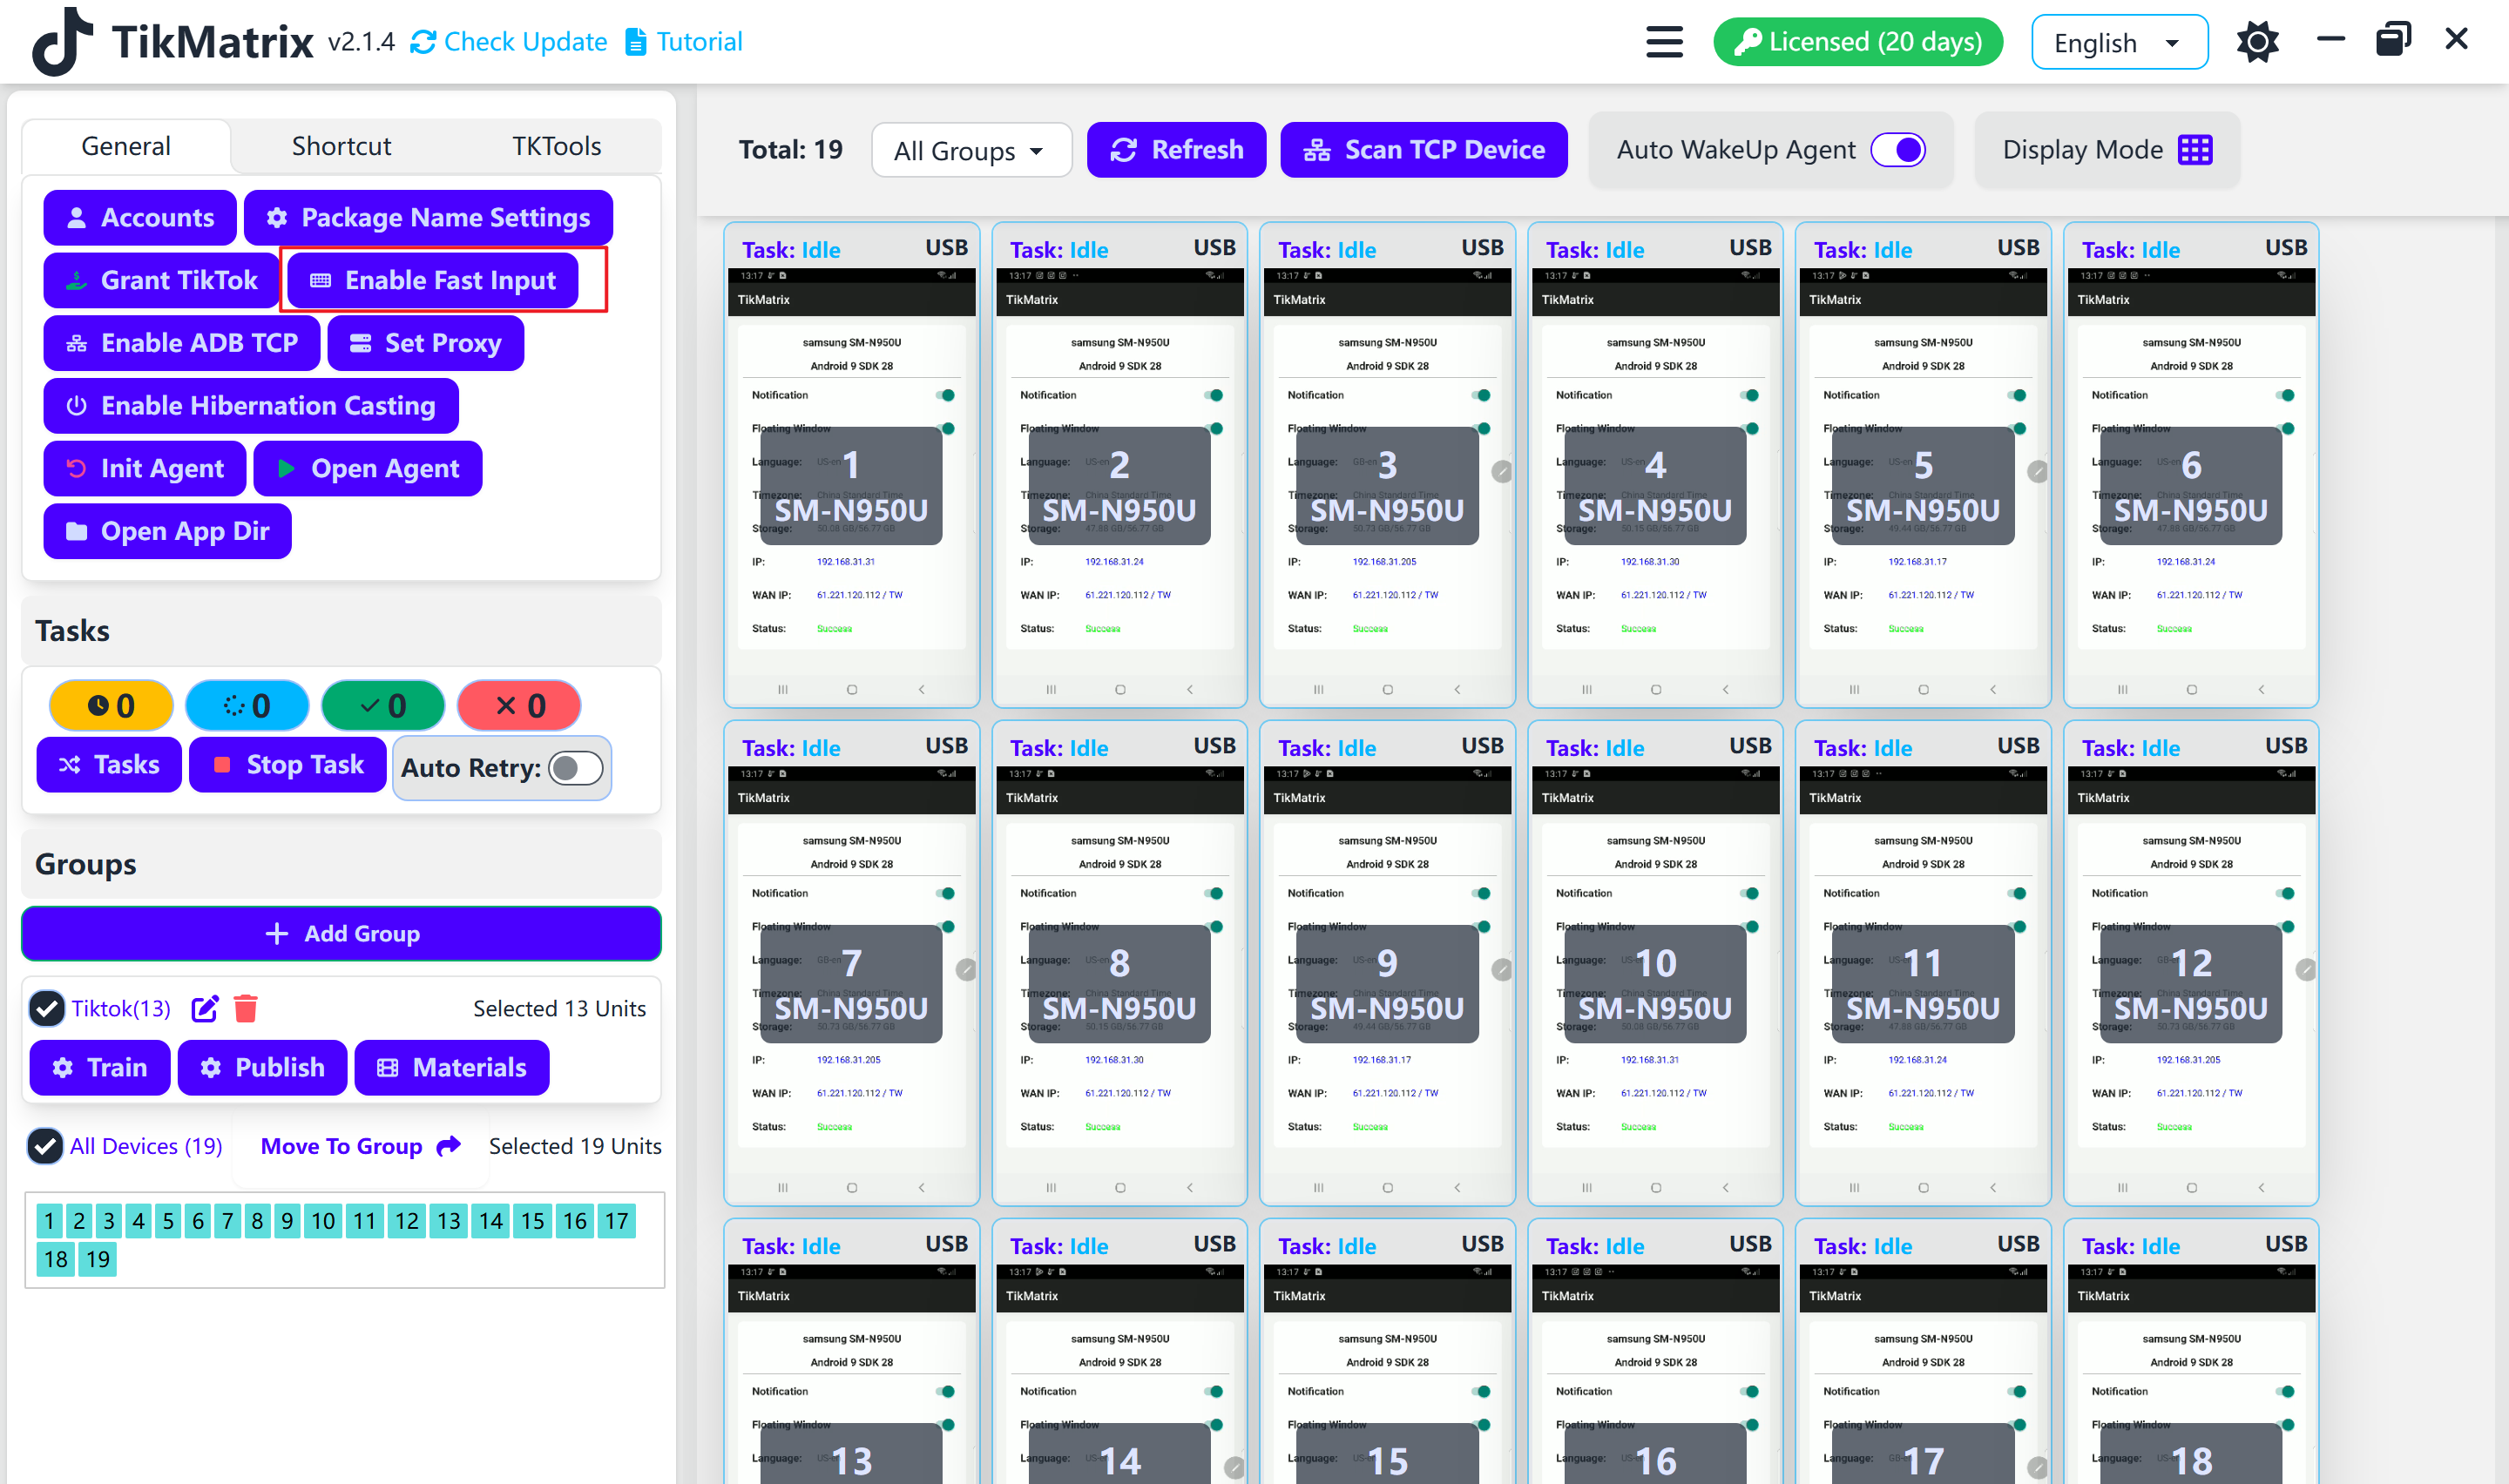Click device 10 recent apps icon

pyautogui.click(x=1587, y=1188)
